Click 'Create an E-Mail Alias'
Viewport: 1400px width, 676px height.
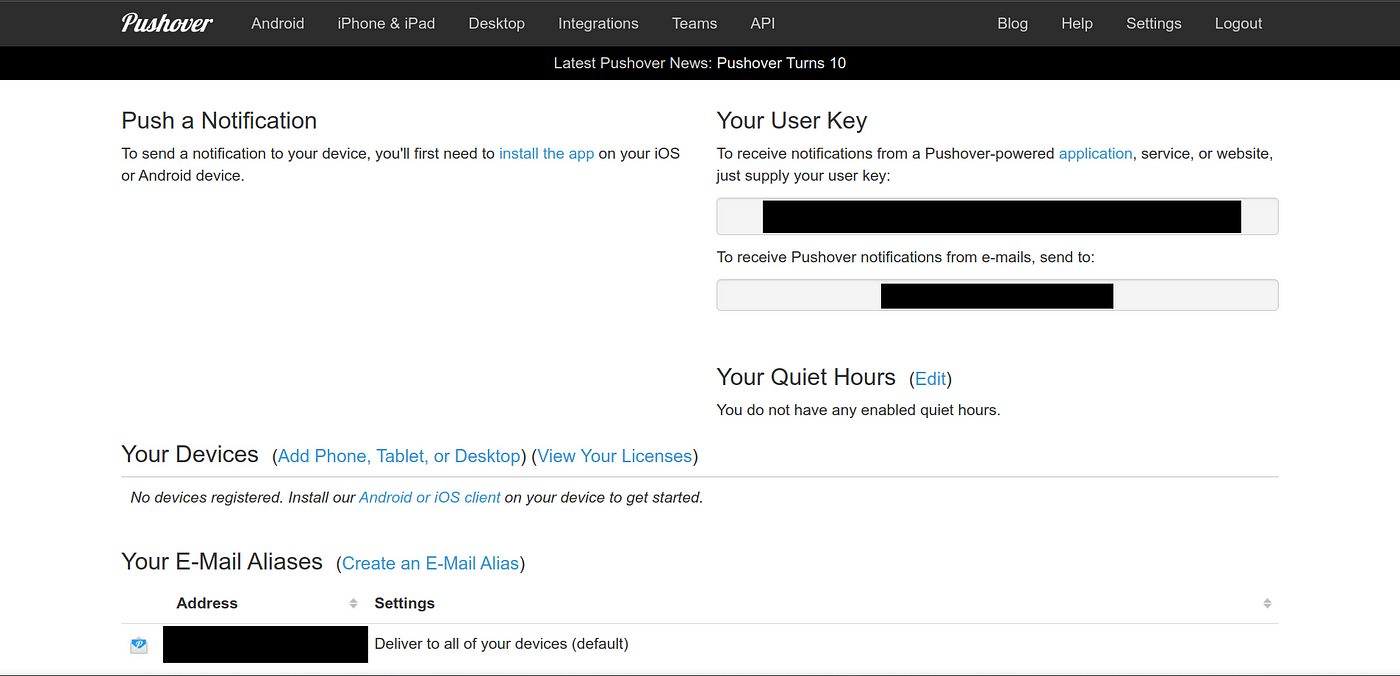[431, 563]
